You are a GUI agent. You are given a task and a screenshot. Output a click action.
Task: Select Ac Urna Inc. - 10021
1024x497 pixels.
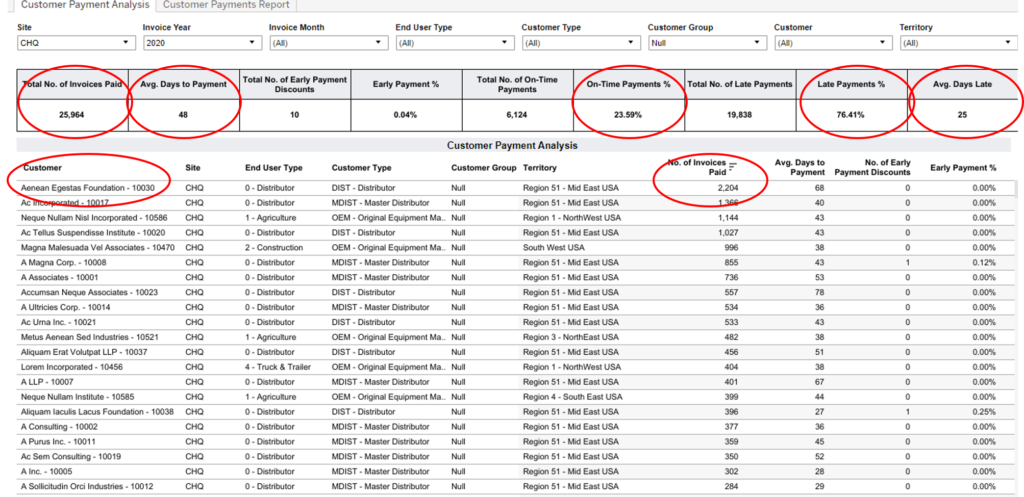[x=57, y=322]
